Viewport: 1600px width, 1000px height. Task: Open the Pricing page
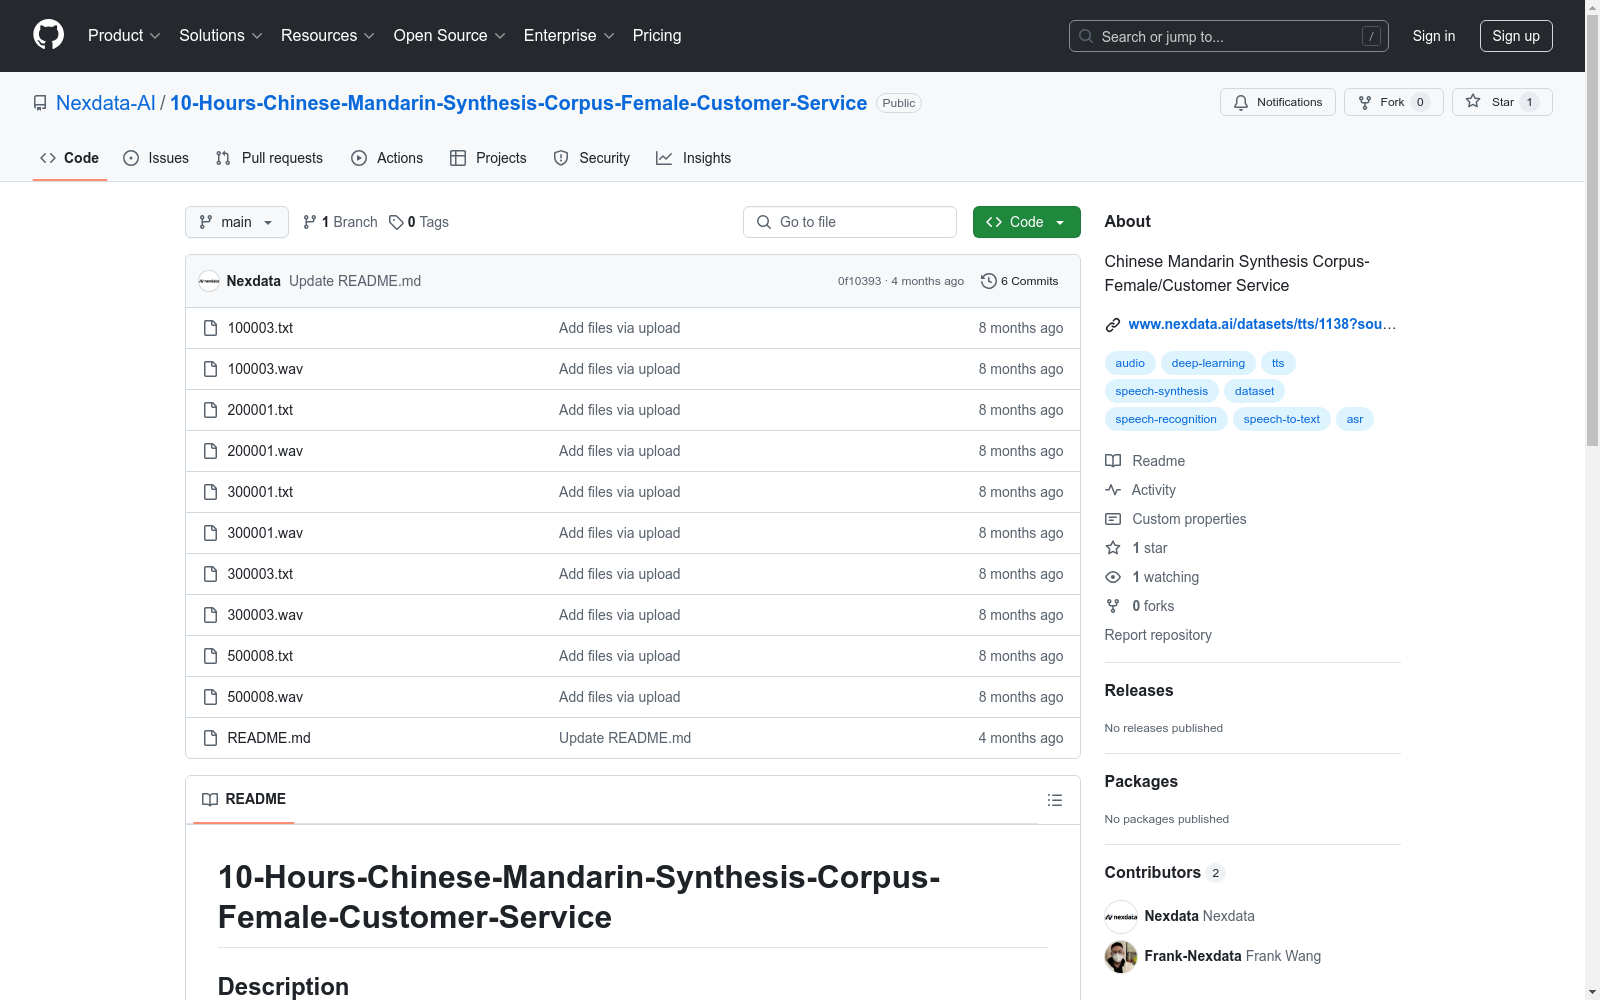point(657,35)
